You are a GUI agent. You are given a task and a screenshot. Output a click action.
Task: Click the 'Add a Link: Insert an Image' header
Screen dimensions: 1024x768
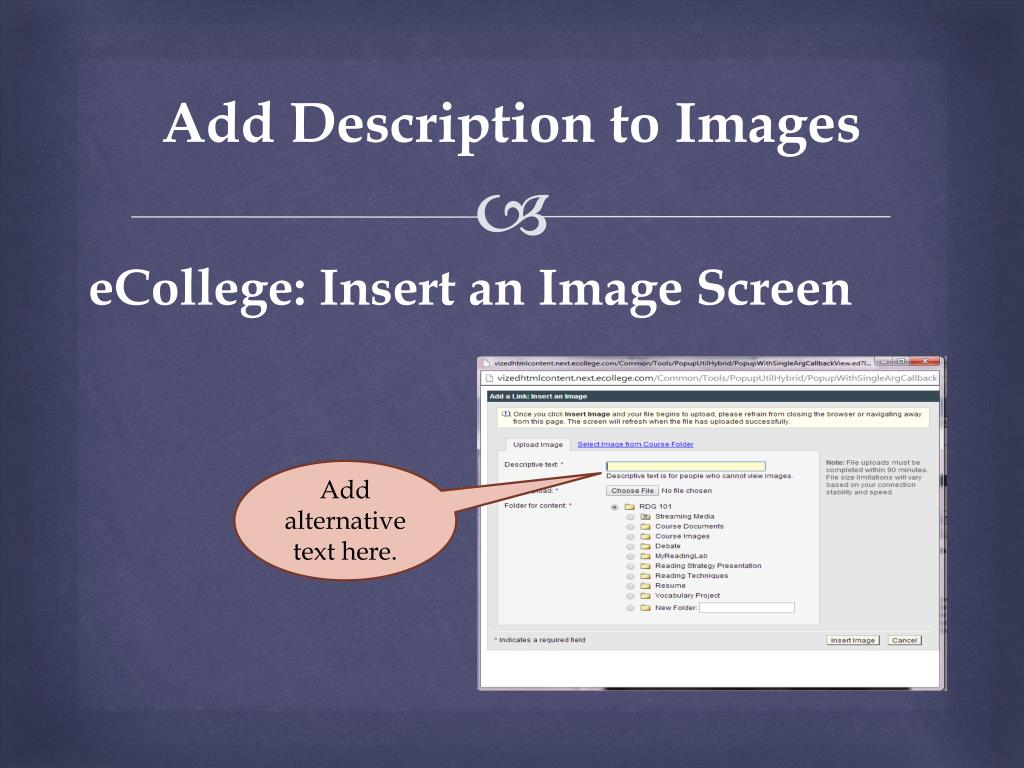pyautogui.click(x=538, y=396)
